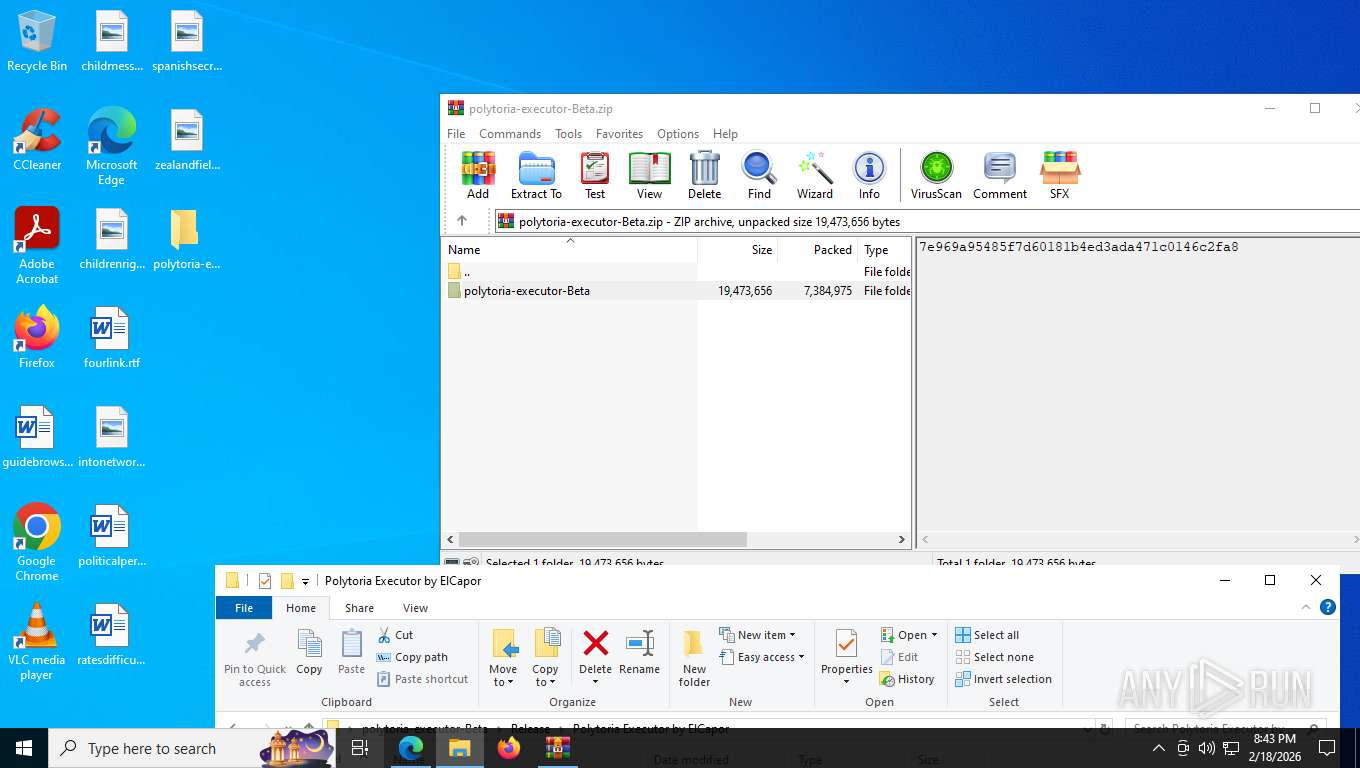Sort WinRAR list by Name column
This screenshot has height=768, width=1360.
569,250
